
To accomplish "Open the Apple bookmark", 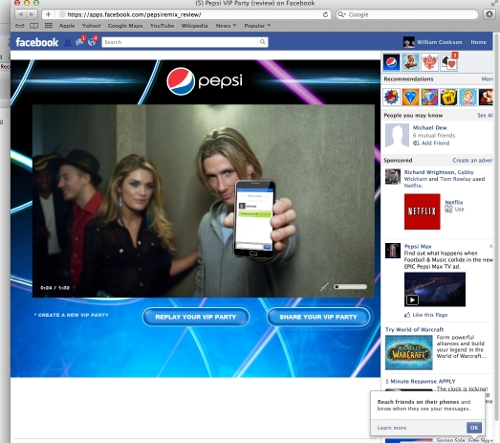I will [x=67, y=26].
